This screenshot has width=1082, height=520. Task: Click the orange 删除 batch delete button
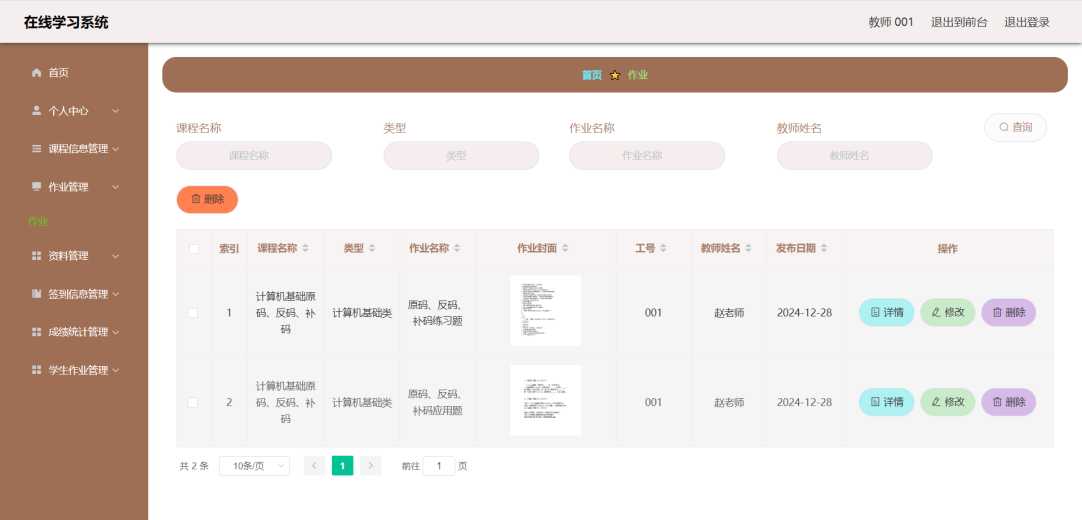(x=207, y=199)
